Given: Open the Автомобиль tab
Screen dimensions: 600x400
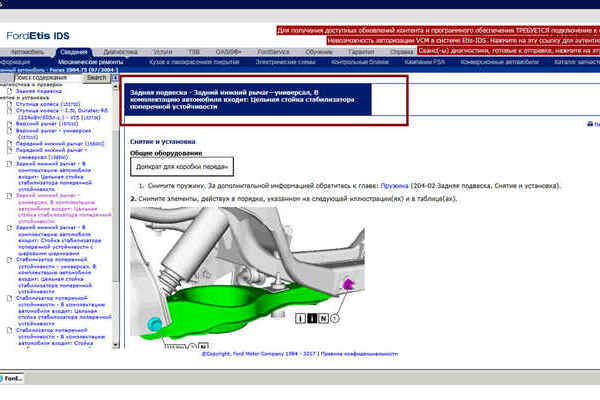Looking at the screenshot, I should tap(28, 52).
